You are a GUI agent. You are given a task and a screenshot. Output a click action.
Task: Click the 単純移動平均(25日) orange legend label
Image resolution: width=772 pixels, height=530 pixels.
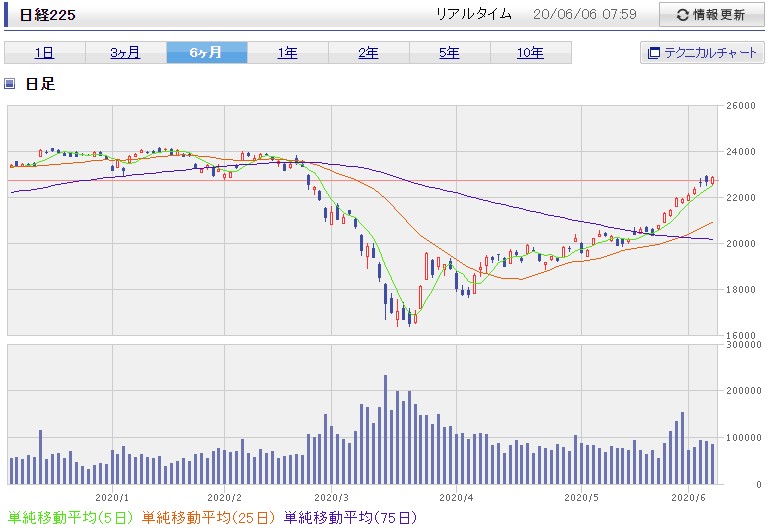208,518
